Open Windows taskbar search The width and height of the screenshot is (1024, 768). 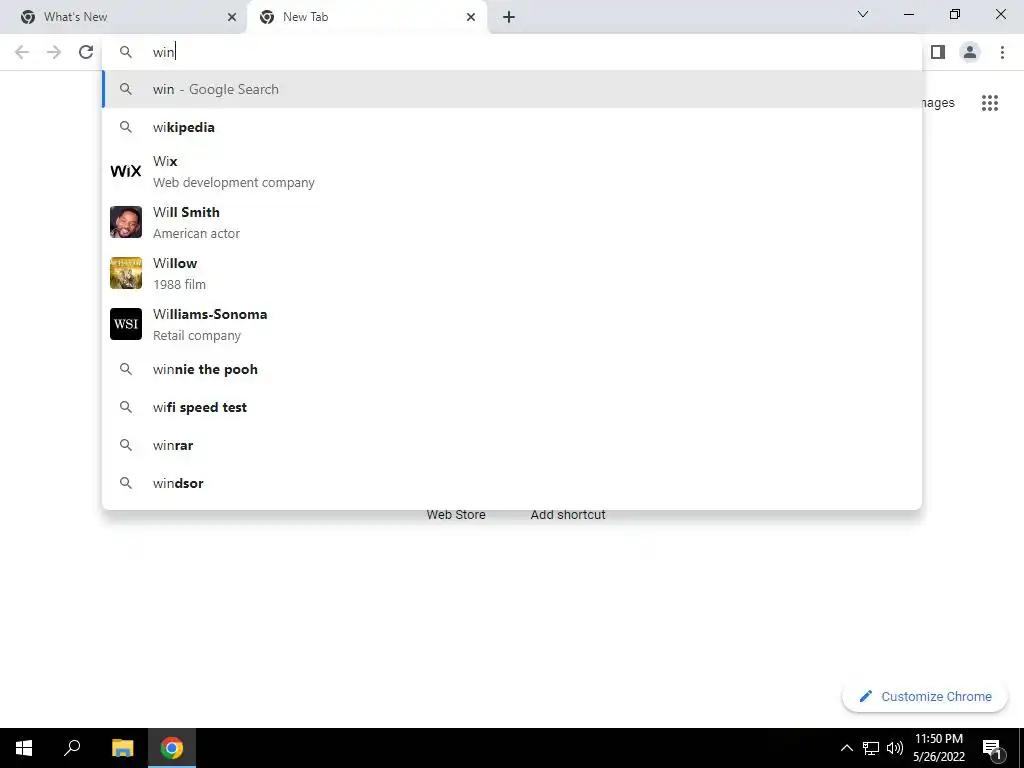coord(72,748)
